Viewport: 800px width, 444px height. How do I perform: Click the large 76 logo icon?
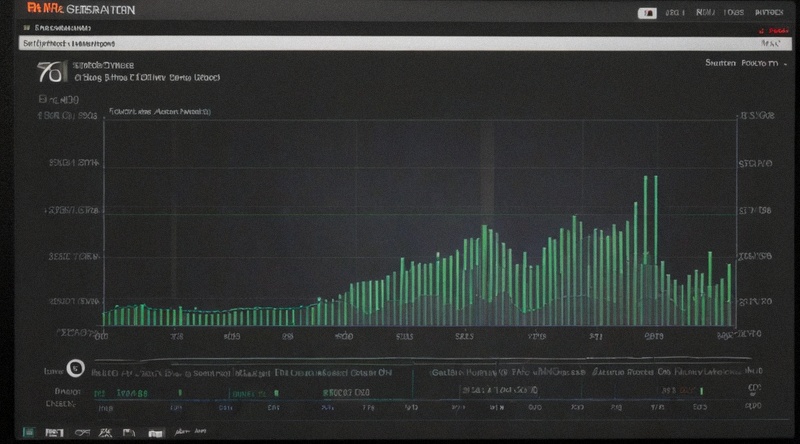[x=52, y=71]
